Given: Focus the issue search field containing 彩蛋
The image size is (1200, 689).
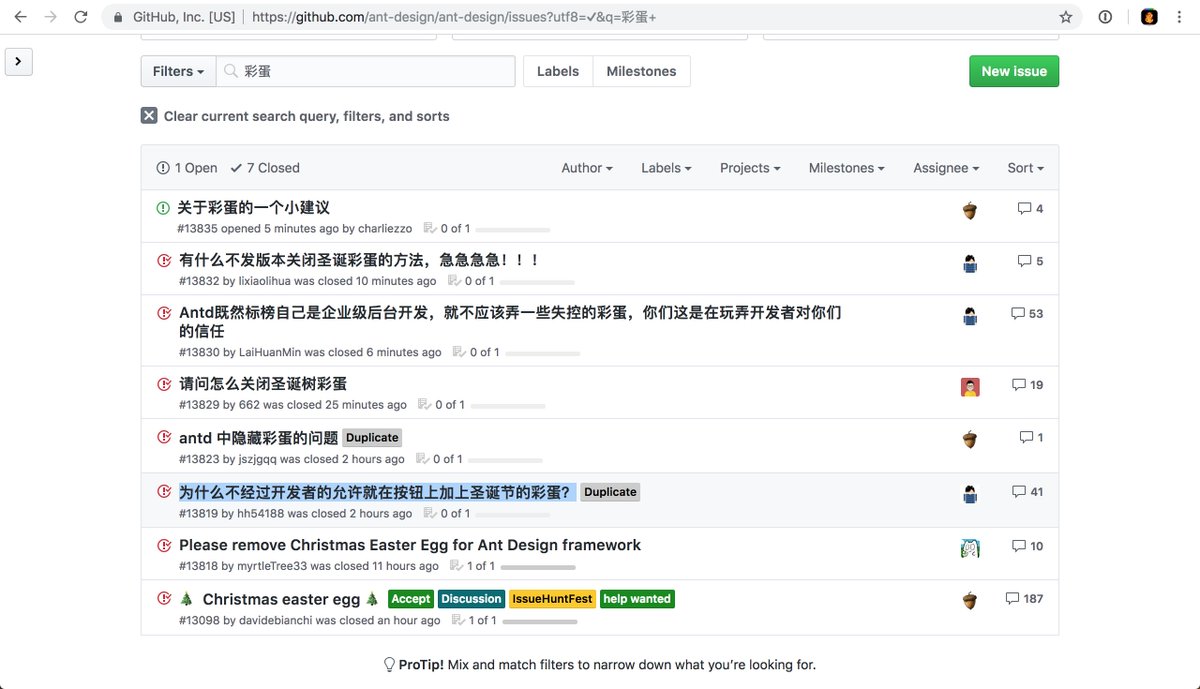Looking at the screenshot, I should 366,71.
